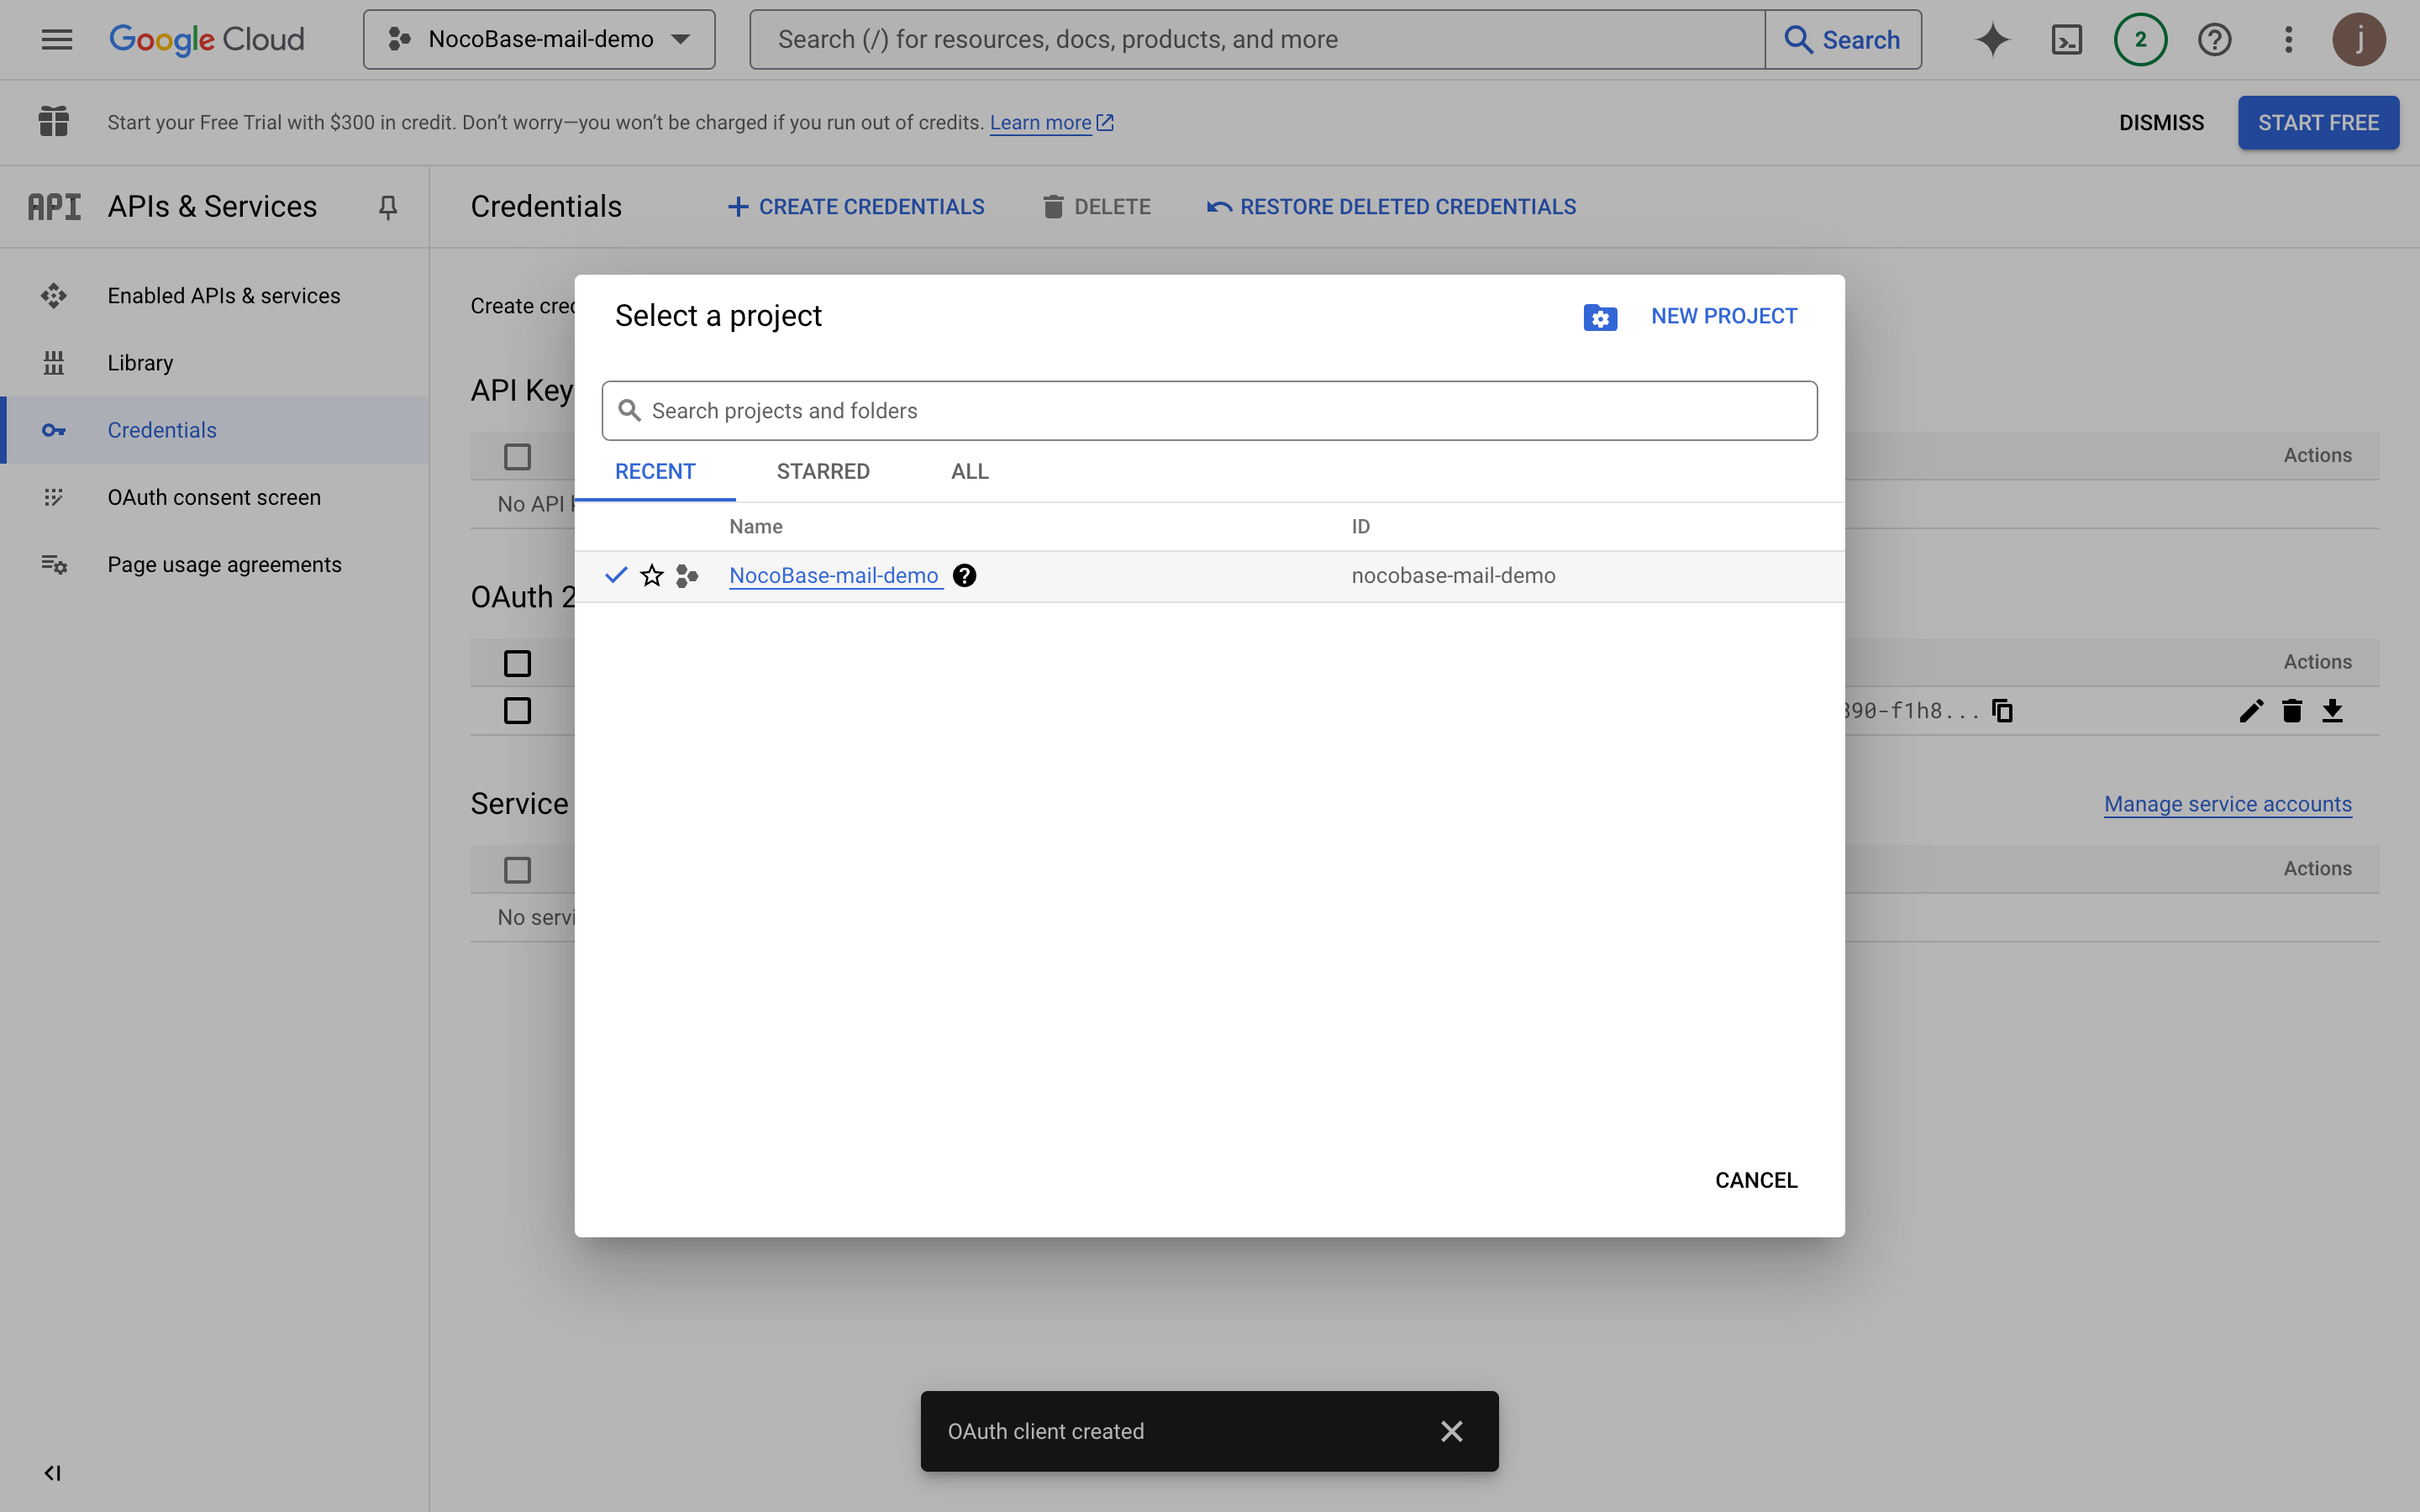Star the NocoBase-mail-demo project
The height and width of the screenshot is (1512, 2420).
tap(652, 576)
